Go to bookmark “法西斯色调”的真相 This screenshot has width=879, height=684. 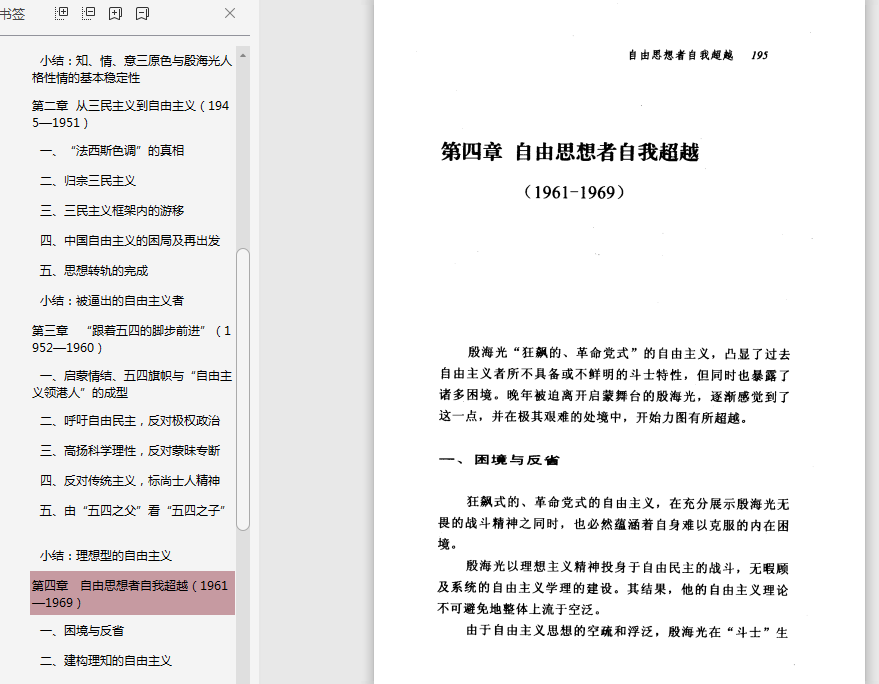(112, 150)
